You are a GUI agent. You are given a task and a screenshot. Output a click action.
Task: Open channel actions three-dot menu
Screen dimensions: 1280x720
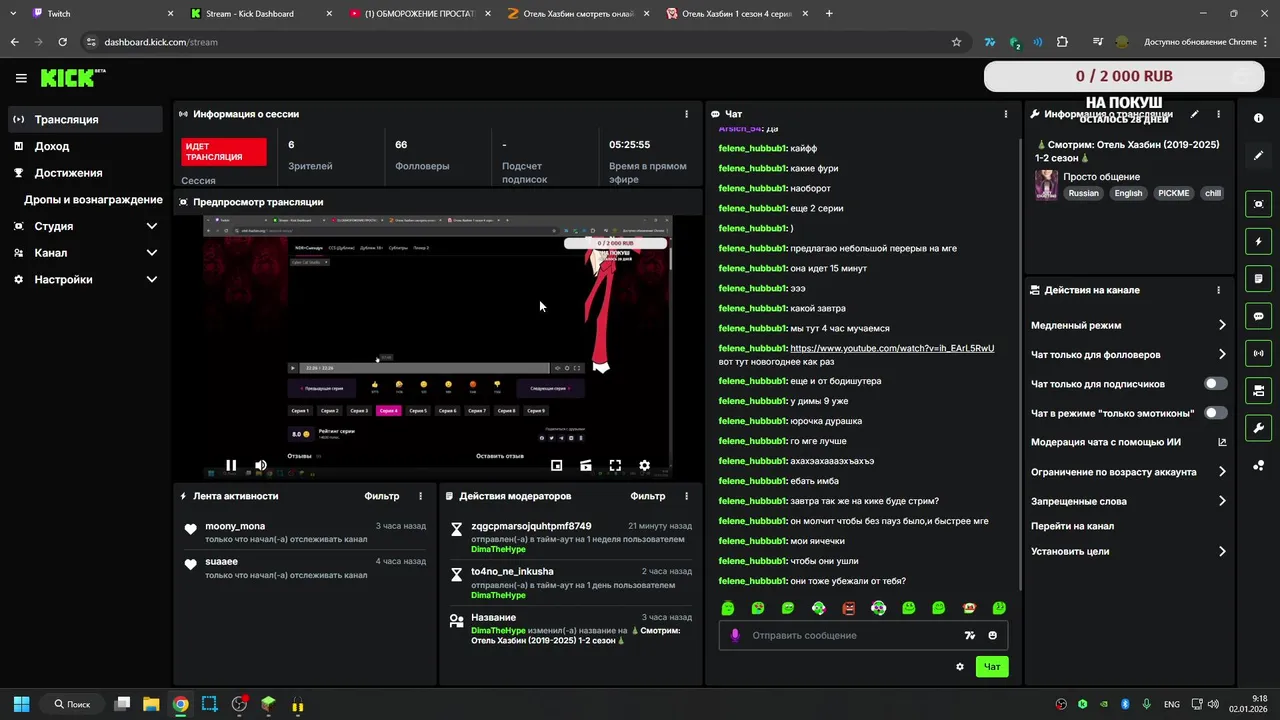click(1218, 290)
